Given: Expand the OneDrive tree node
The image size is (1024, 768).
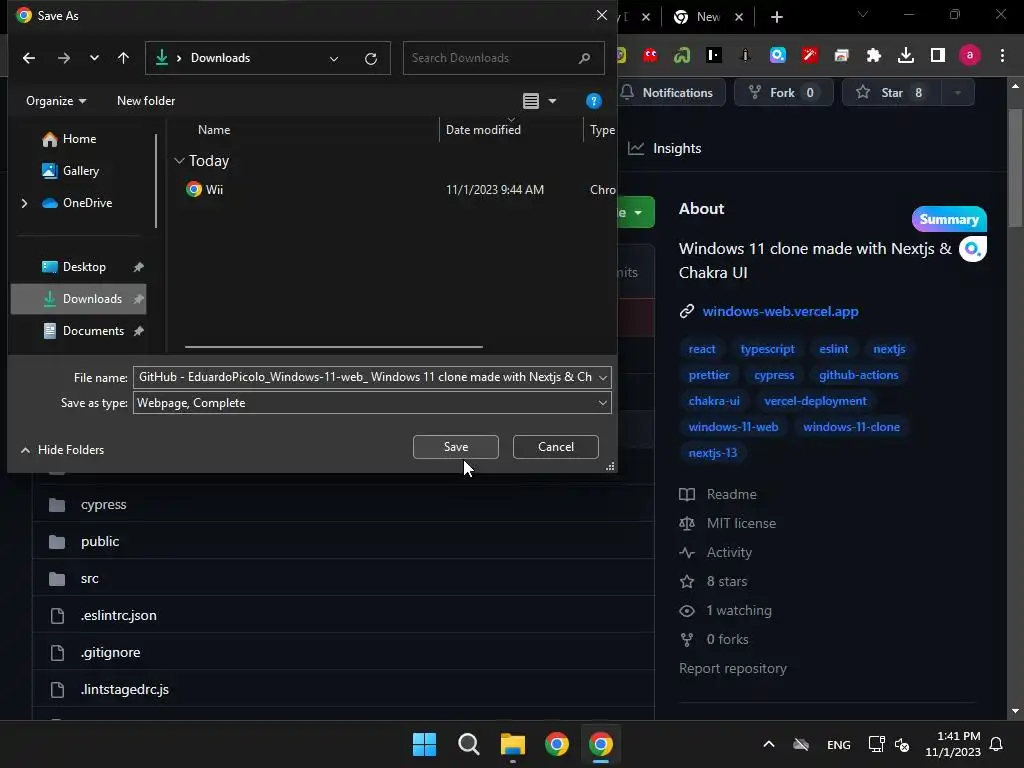Looking at the screenshot, I should click(x=24, y=203).
